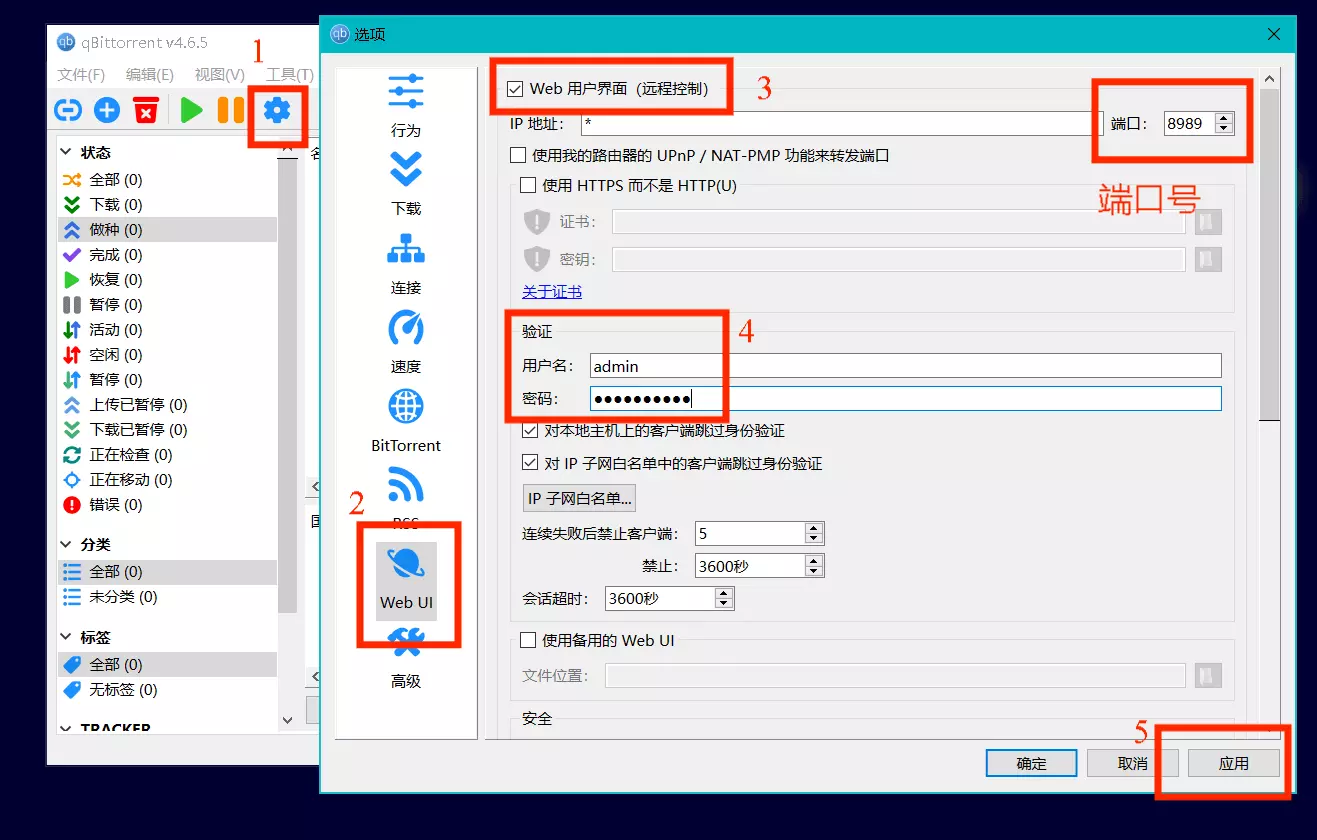Image resolution: width=1317 pixels, height=840 pixels.
Task: Toggle 对 IP 子网白名单中的客户端跳过身份验证 checkbox
Action: (x=530, y=464)
